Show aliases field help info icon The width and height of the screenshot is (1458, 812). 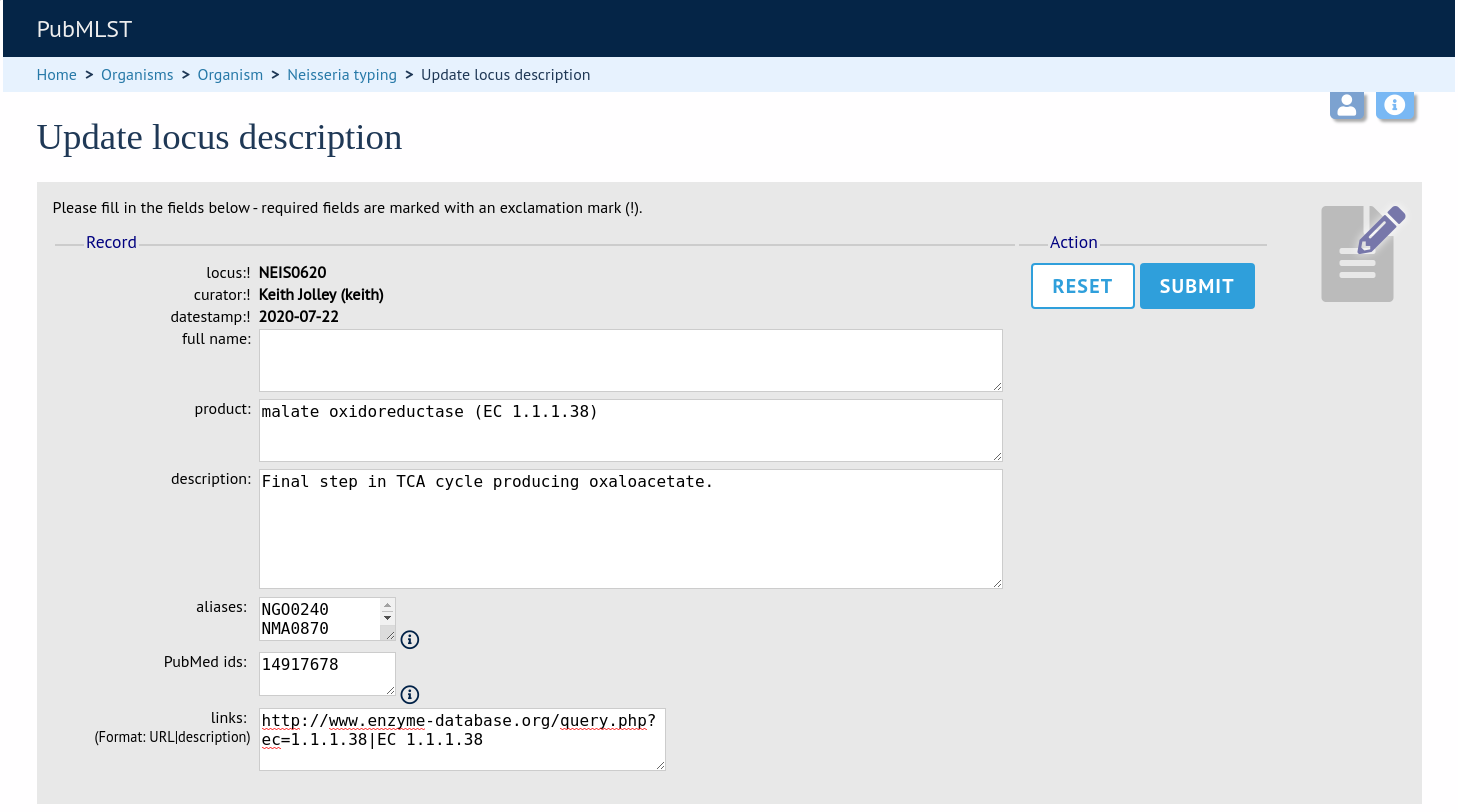coord(410,640)
